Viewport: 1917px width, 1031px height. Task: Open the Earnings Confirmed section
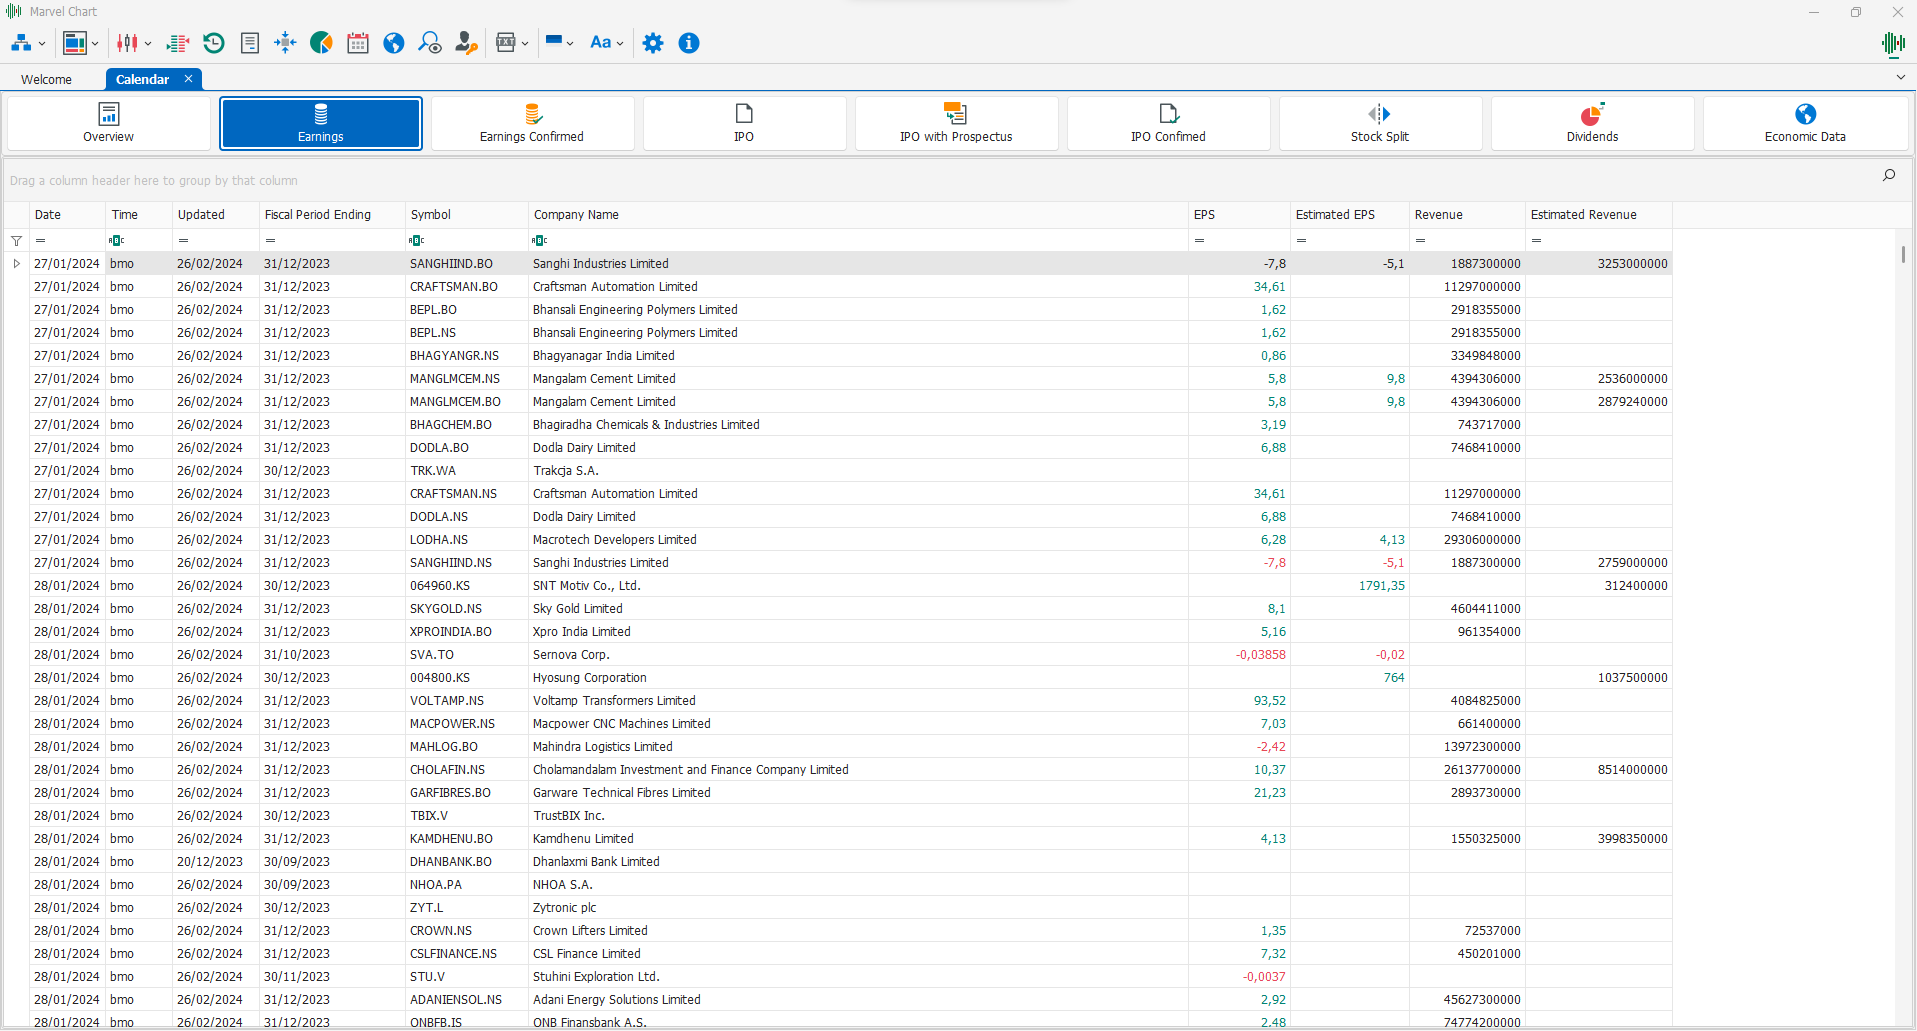pos(532,124)
